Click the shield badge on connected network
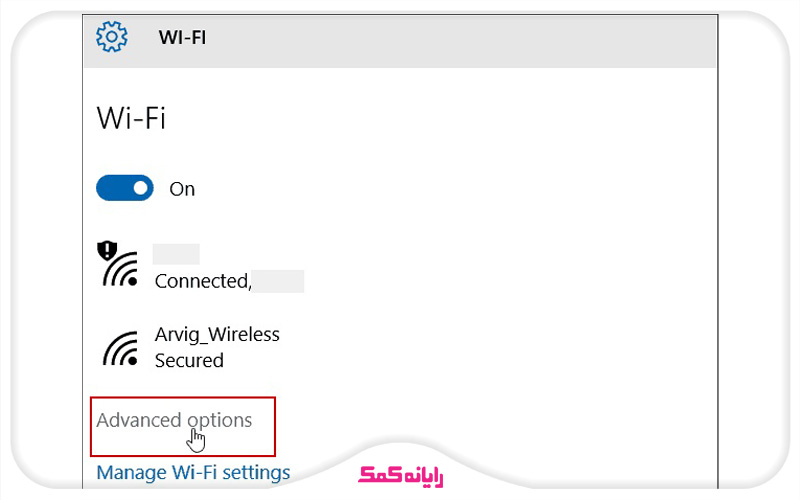This screenshot has height=500, width=800. click(108, 251)
